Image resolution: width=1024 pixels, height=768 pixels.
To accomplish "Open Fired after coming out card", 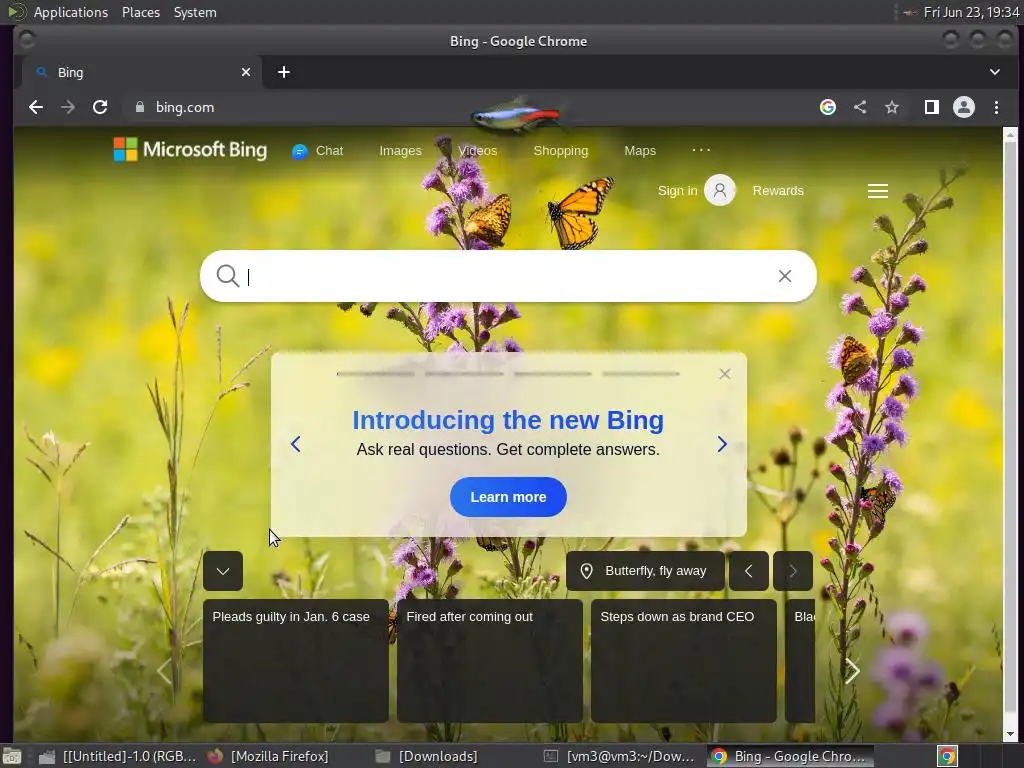I will coord(490,660).
